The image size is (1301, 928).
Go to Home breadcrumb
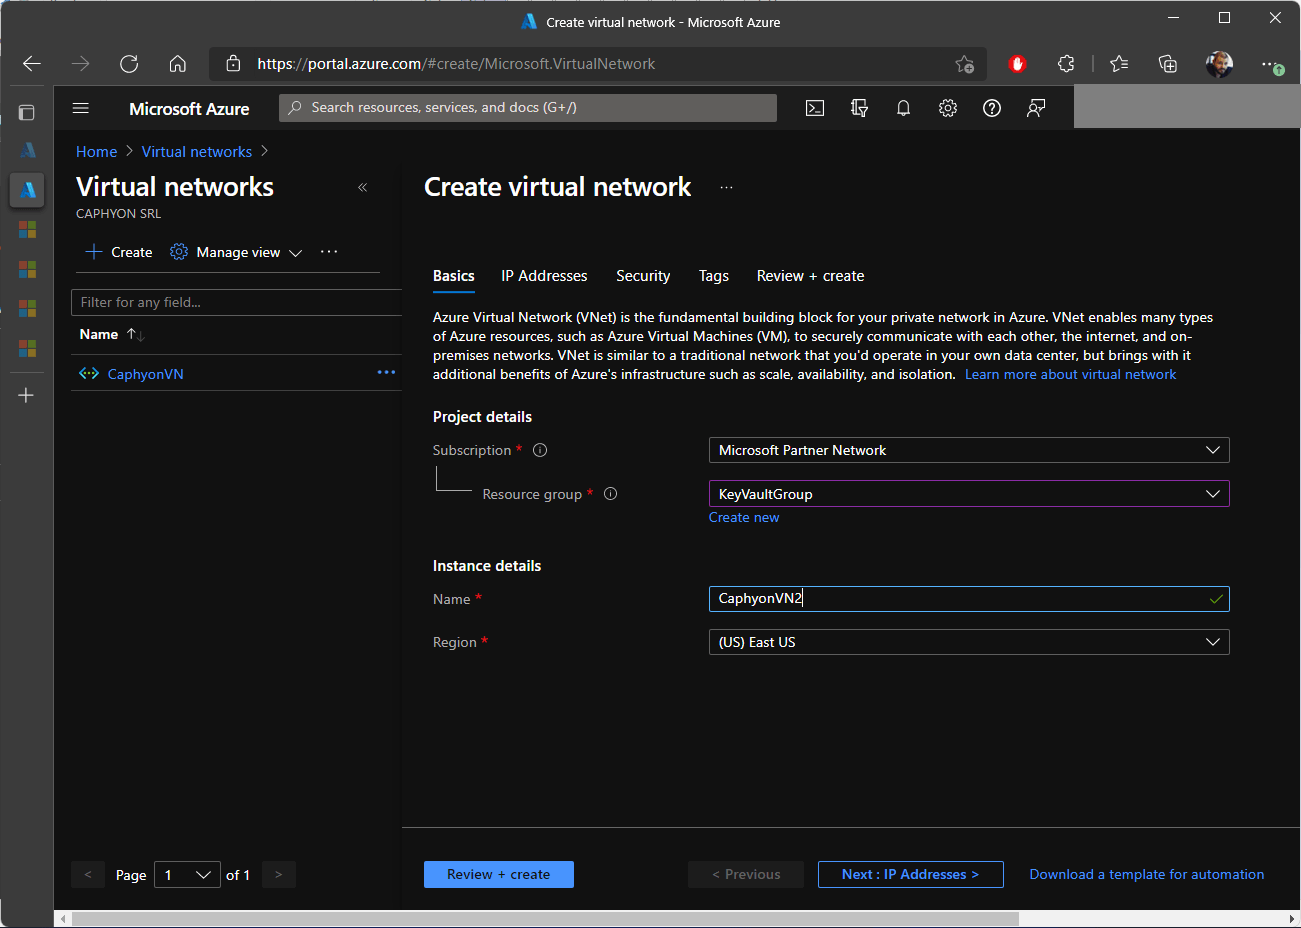pyautogui.click(x=97, y=152)
